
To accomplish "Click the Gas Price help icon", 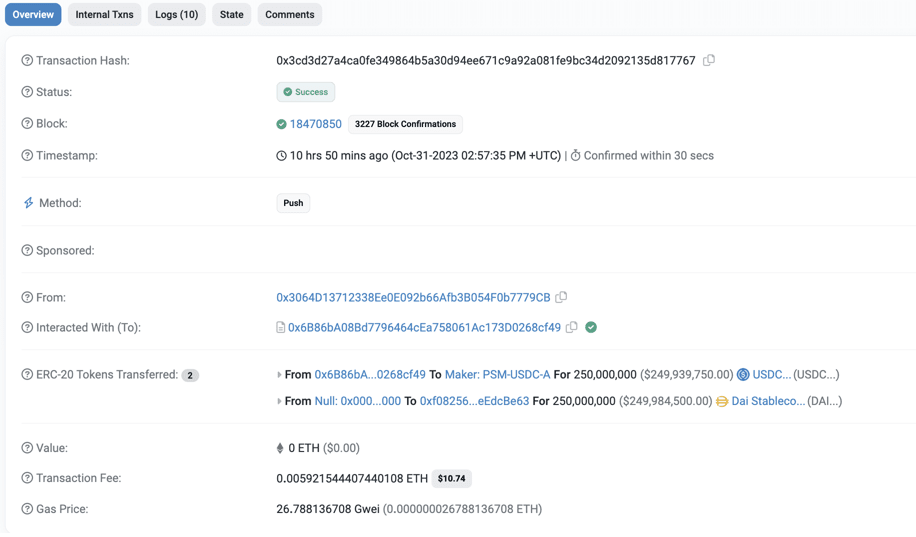I will [x=27, y=509].
